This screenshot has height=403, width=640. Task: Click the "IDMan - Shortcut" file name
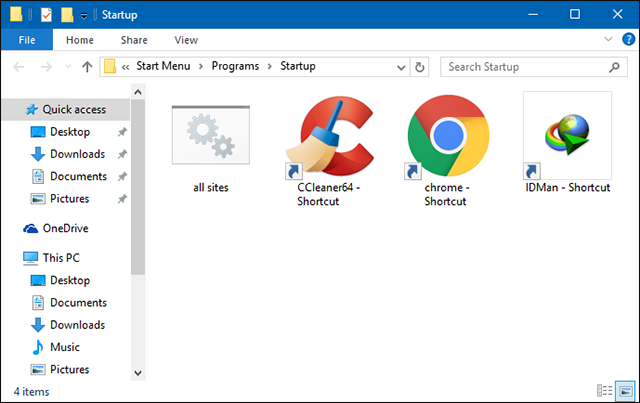click(568, 187)
